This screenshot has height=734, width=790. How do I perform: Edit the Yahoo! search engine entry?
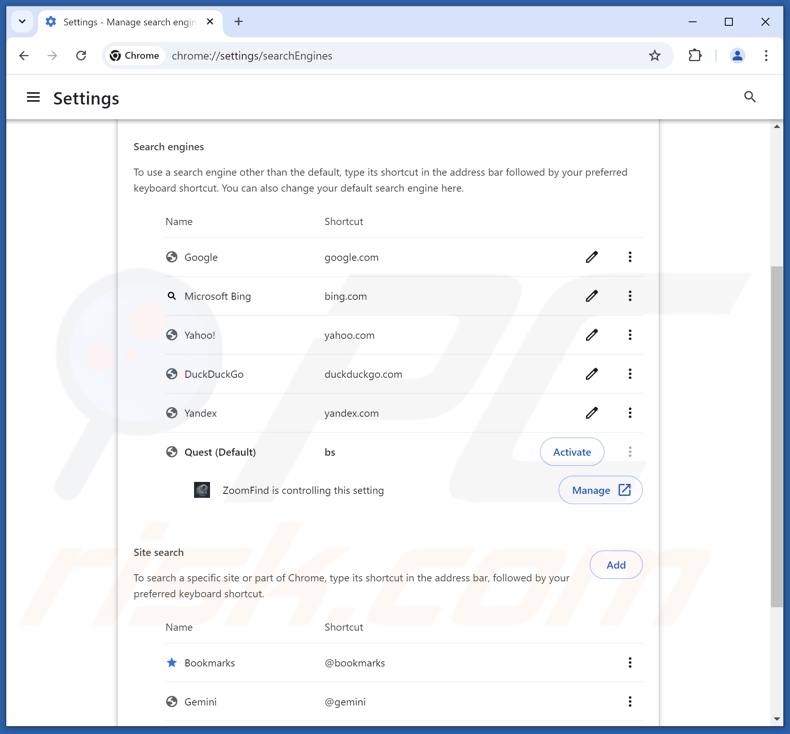(x=591, y=335)
